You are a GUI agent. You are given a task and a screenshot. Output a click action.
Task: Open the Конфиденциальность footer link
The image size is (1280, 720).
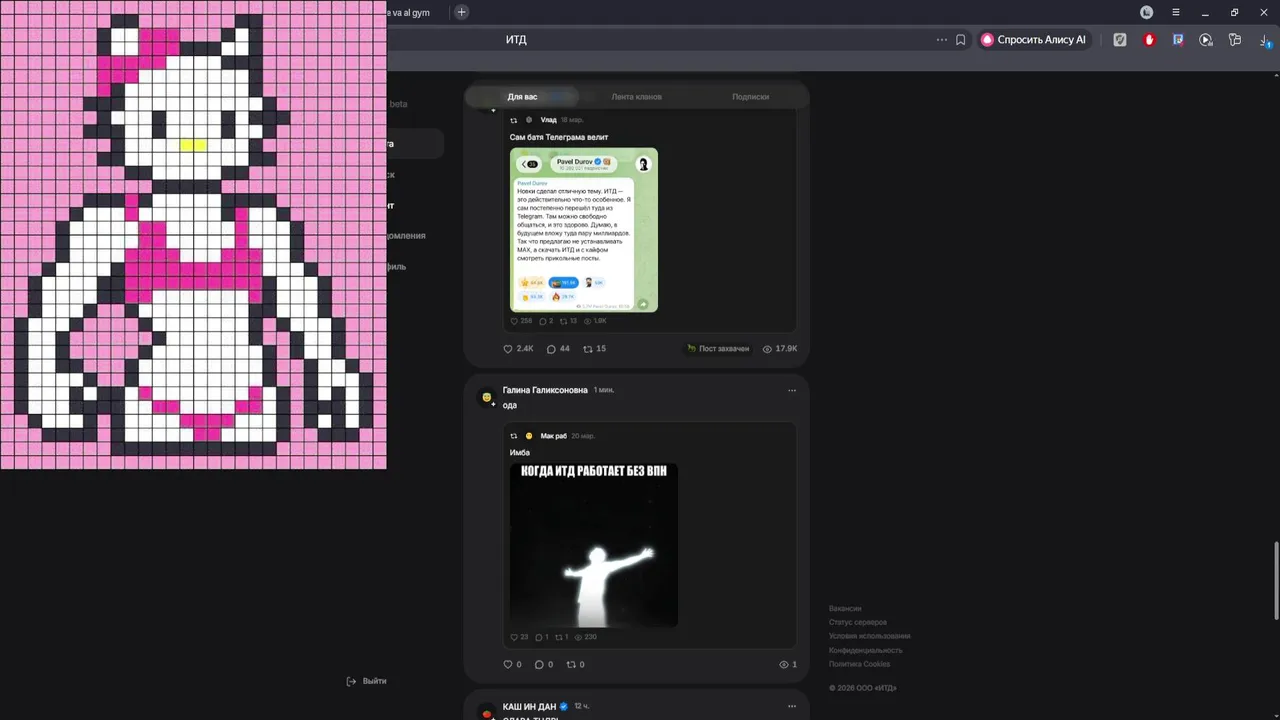click(866, 651)
